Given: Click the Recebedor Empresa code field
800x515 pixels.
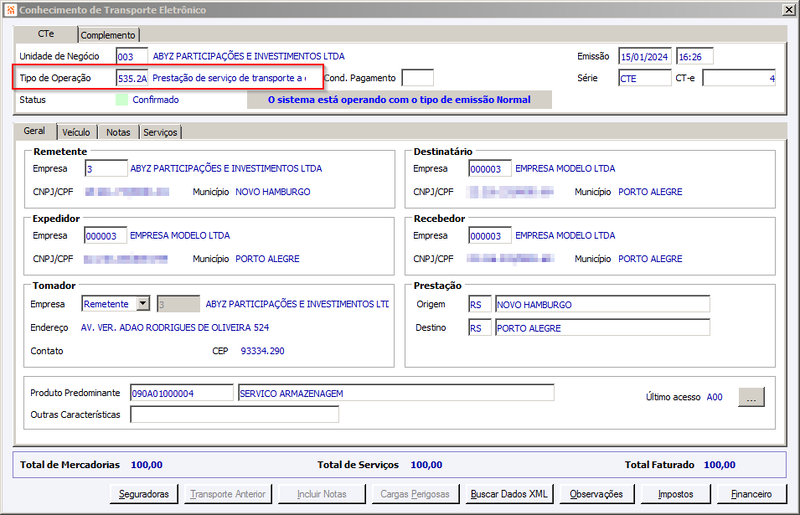Looking at the screenshot, I should (490, 236).
